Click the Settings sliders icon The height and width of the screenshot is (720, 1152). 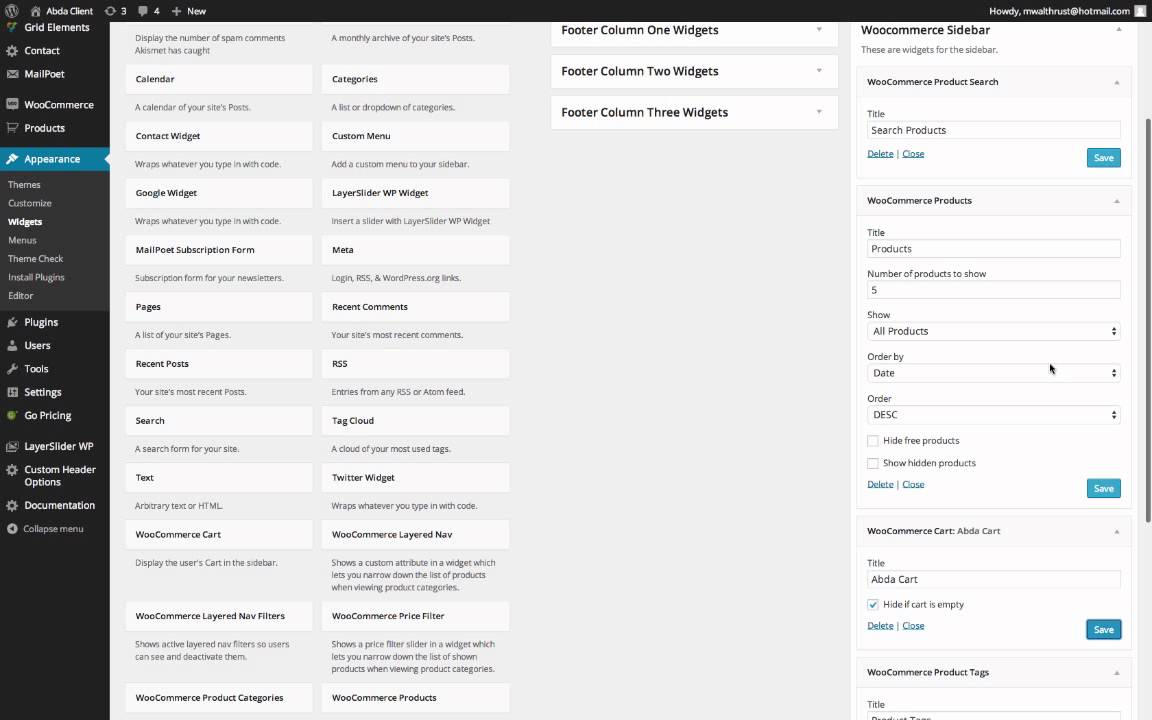coord(12,392)
